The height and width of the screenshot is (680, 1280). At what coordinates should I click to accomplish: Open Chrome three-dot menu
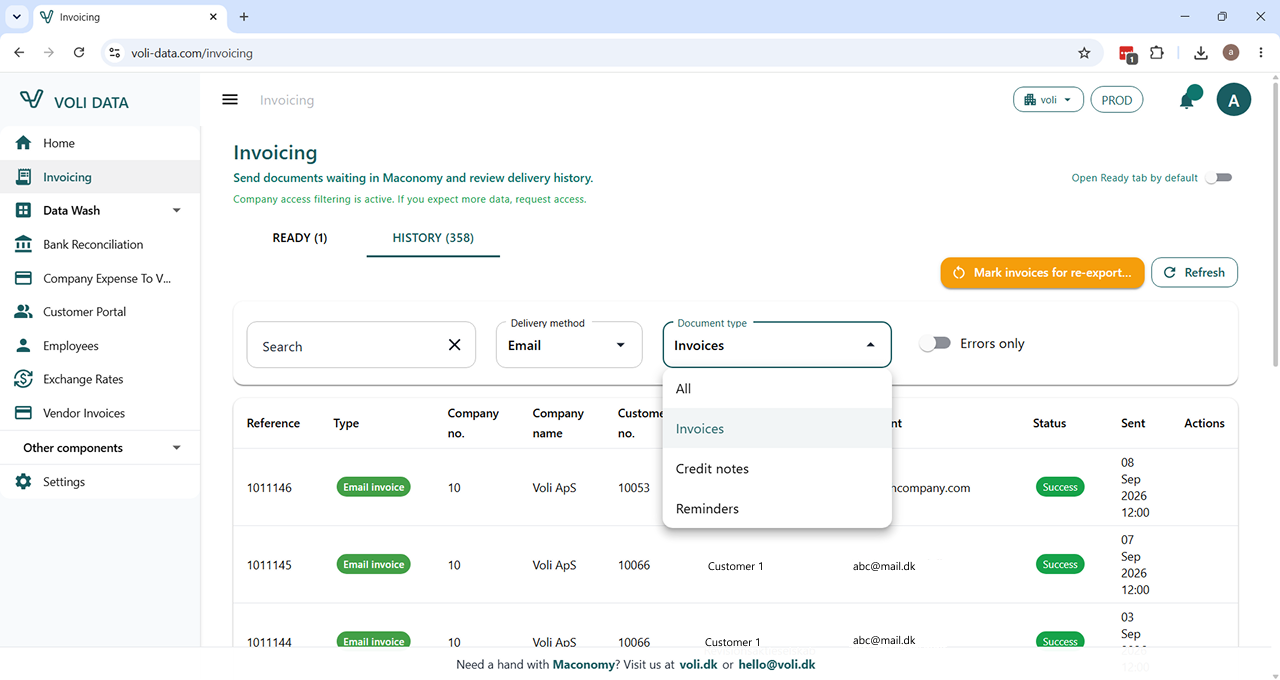click(1260, 53)
